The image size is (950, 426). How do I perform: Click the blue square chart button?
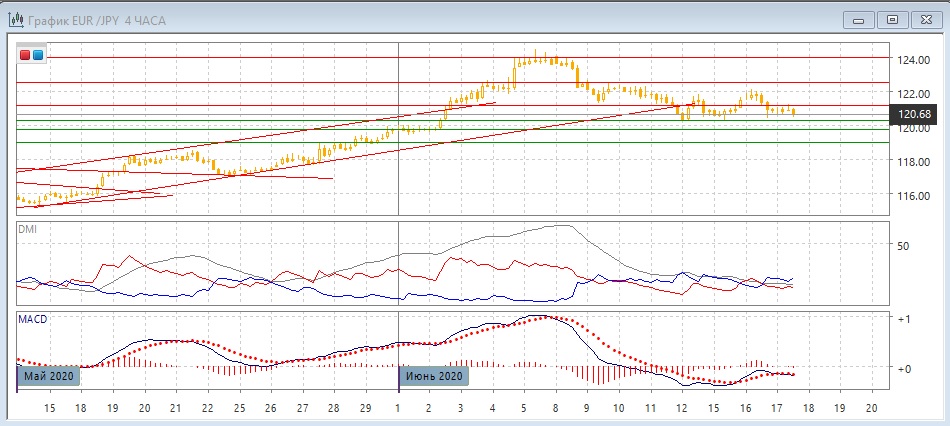(x=38, y=55)
